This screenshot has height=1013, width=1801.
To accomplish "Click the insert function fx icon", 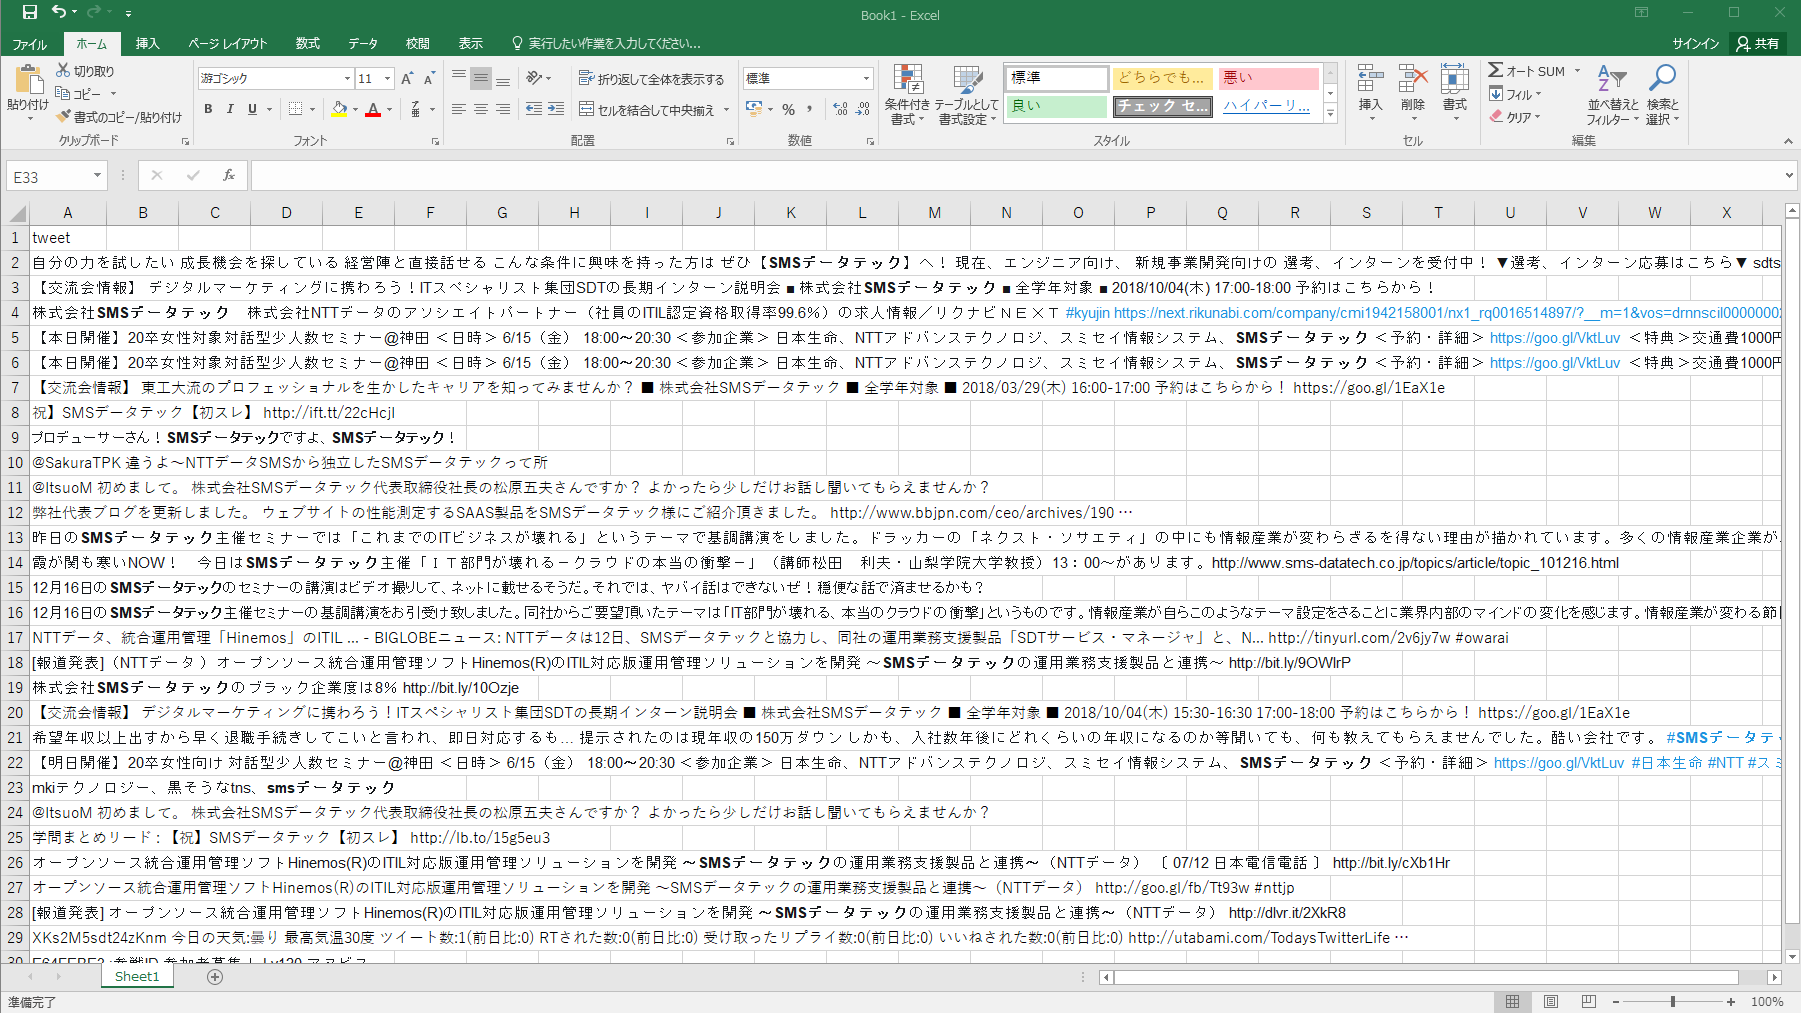I will (229, 175).
